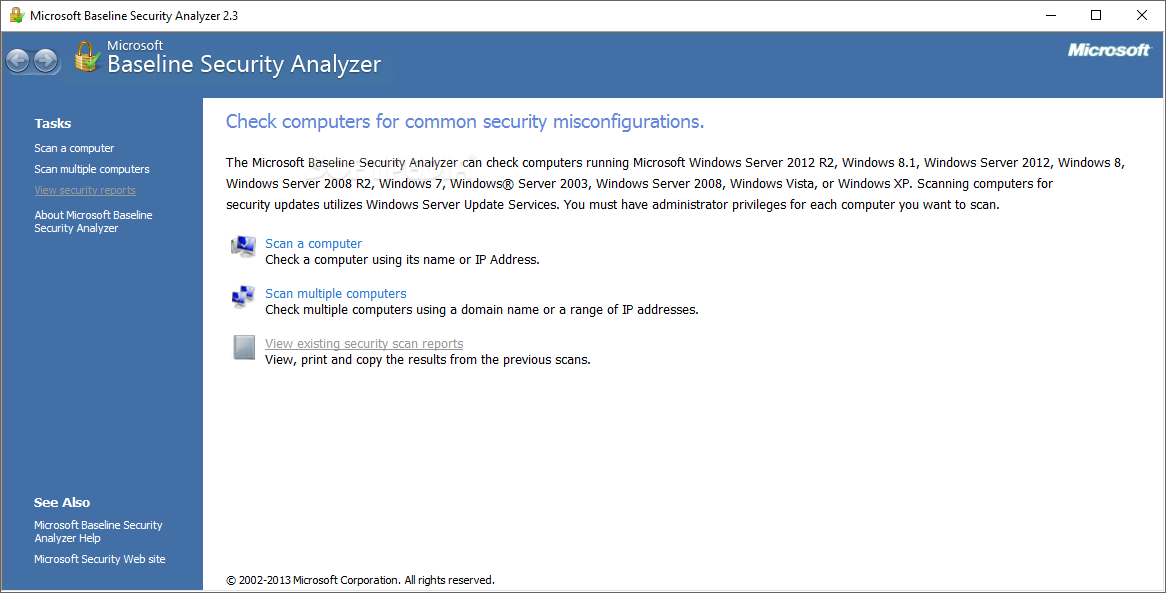Open 'Scan multiple computers' link in main pane
Image resolution: width=1166 pixels, height=593 pixels.
[335, 293]
